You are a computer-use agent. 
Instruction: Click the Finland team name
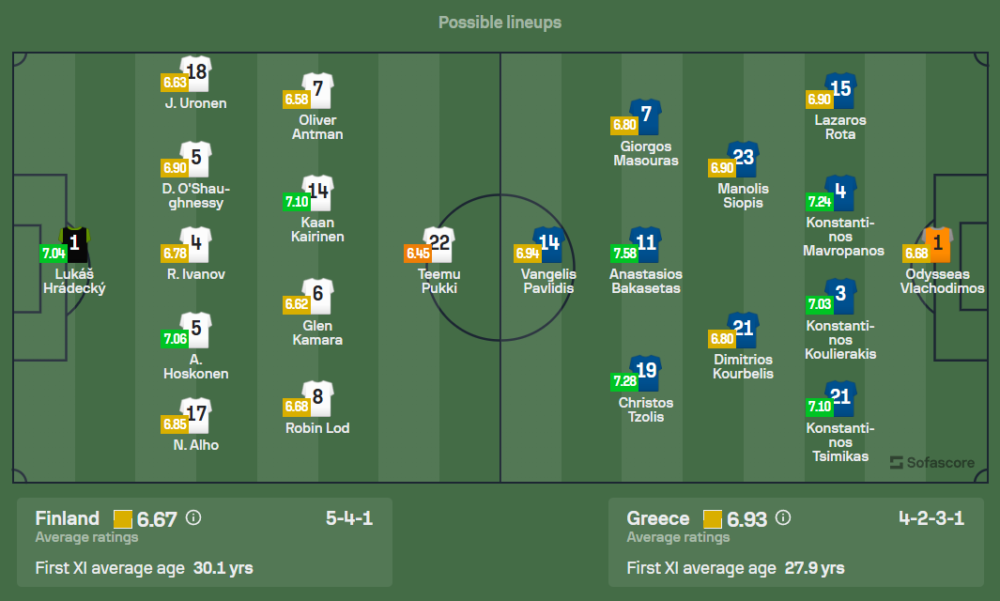[x=67, y=518]
